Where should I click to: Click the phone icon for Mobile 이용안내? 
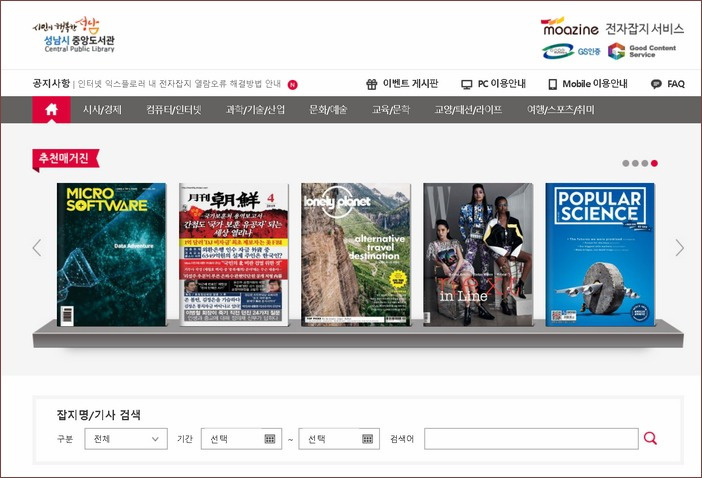pos(553,84)
